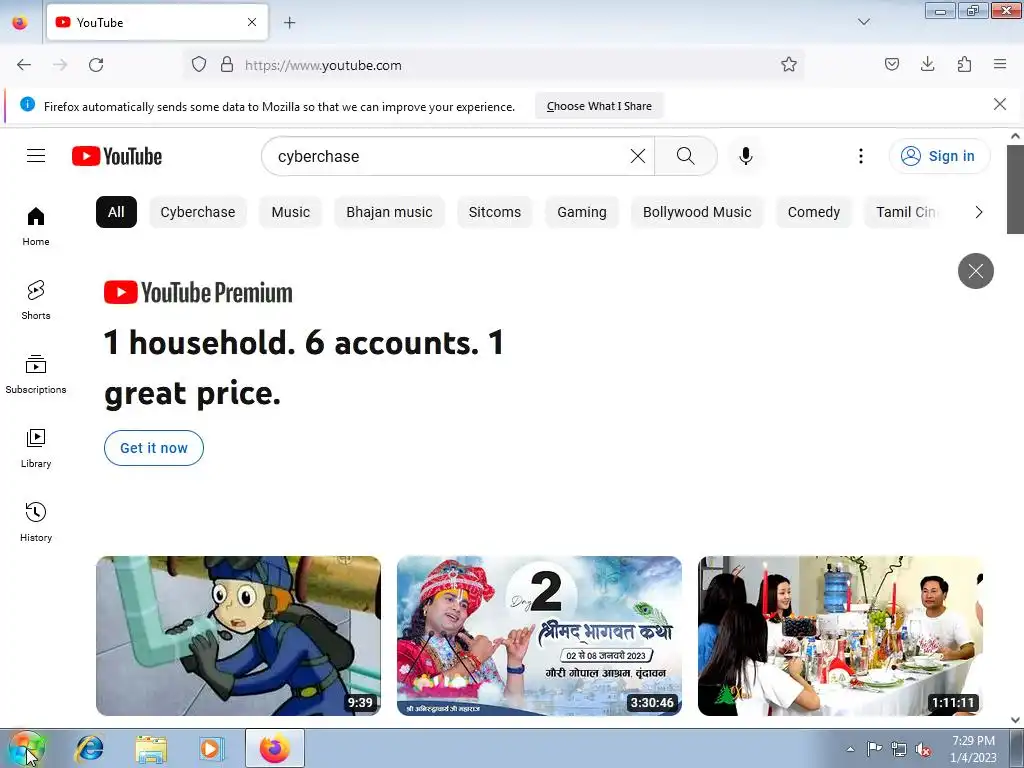Open the tracking protection shield icon
Screen dimensions: 1024x768
click(x=199, y=65)
